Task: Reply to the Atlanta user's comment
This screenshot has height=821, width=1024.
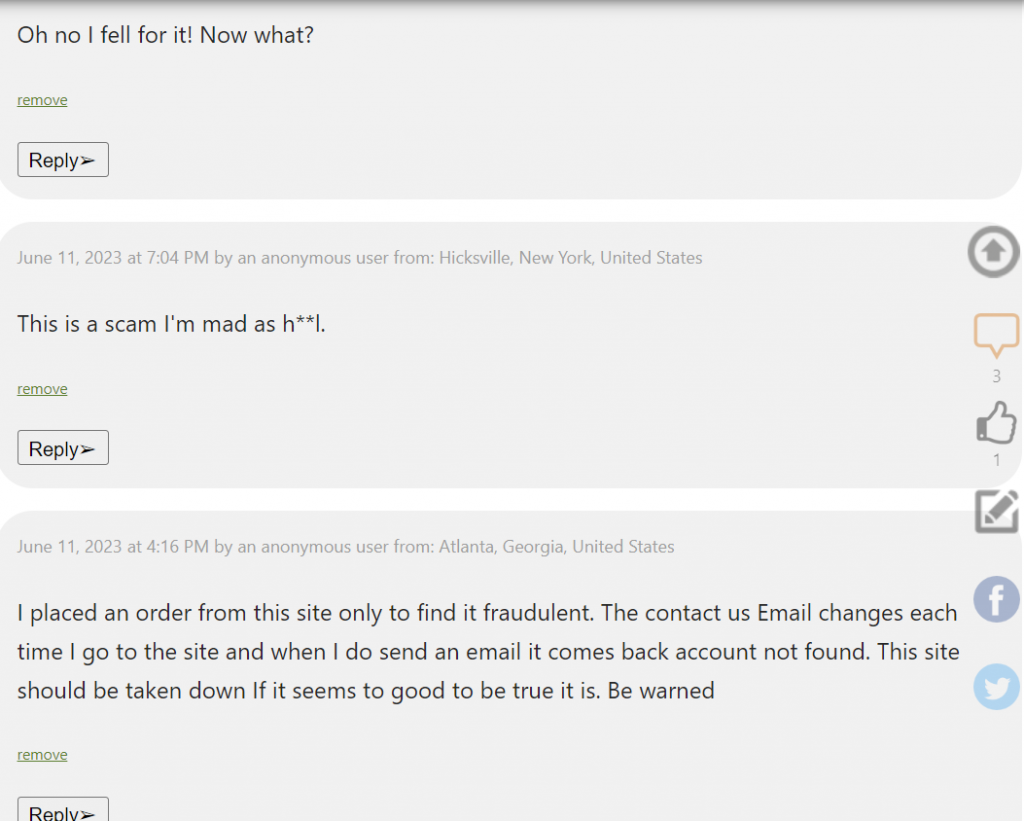Action: (x=63, y=811)
